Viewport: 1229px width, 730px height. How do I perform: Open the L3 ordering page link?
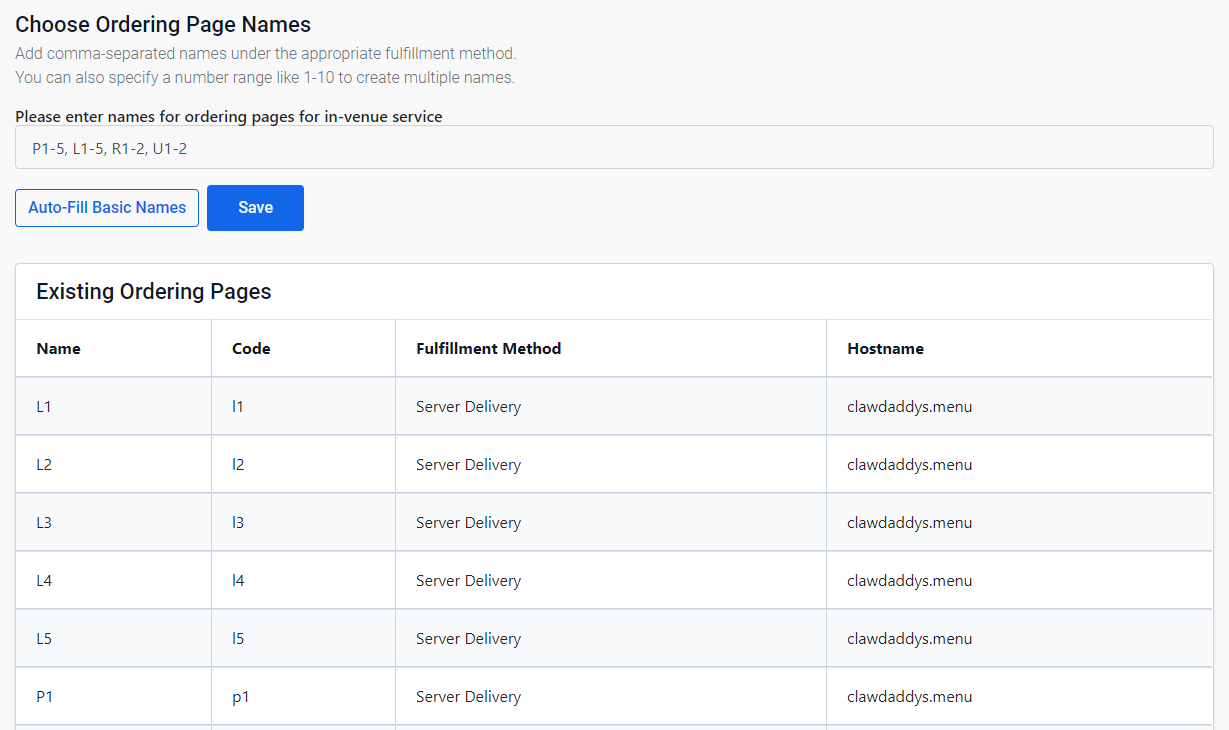coord(44,522)
